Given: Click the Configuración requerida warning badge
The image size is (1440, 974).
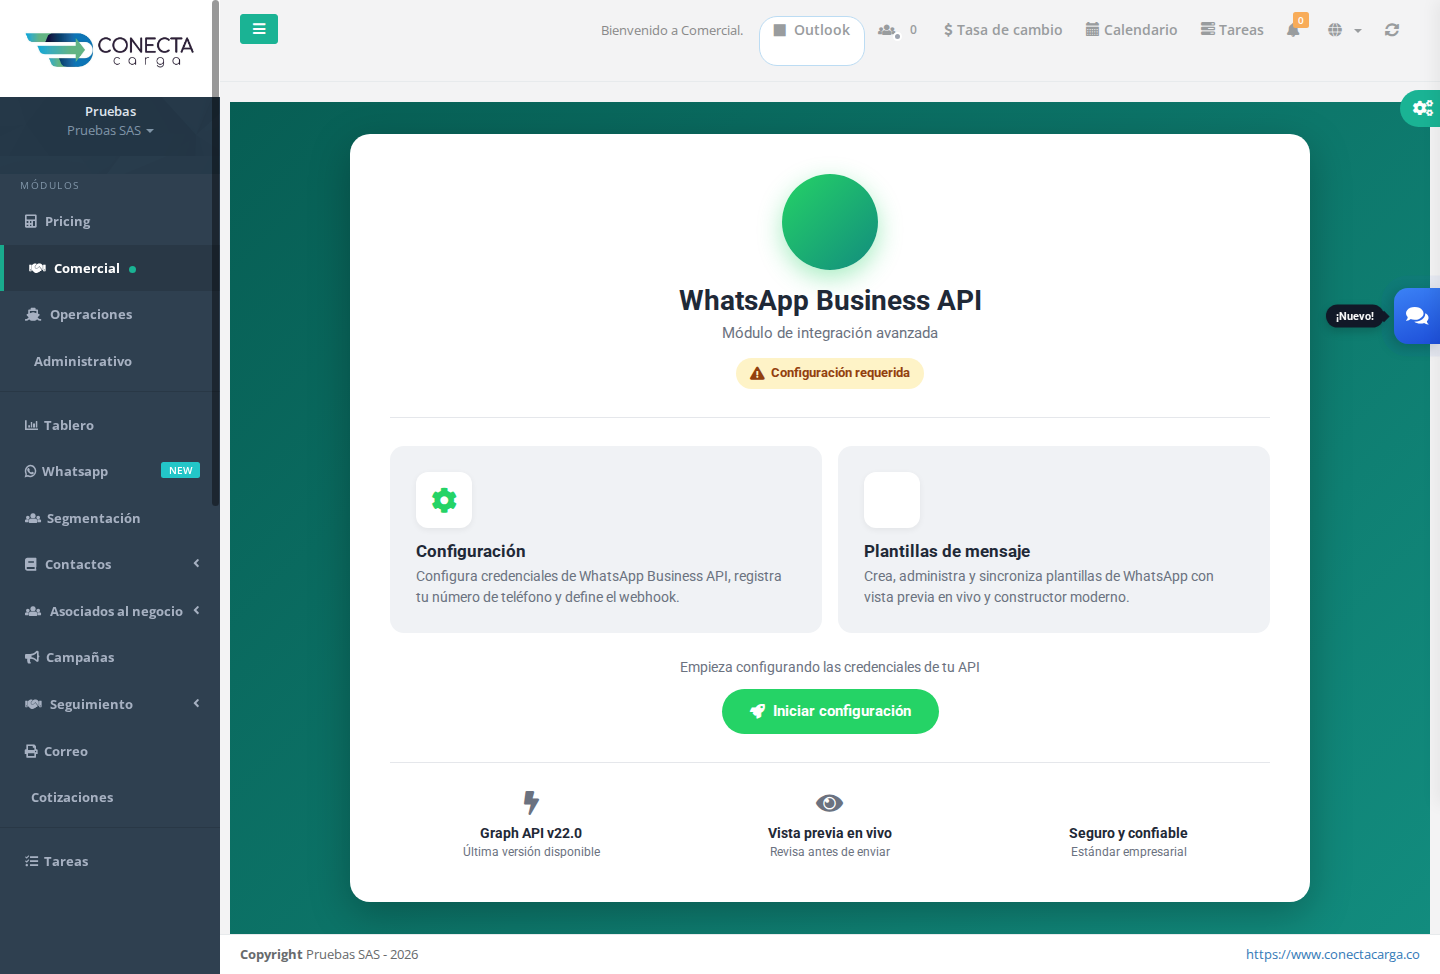Looking at the screenshot, I should coord(830,373).
